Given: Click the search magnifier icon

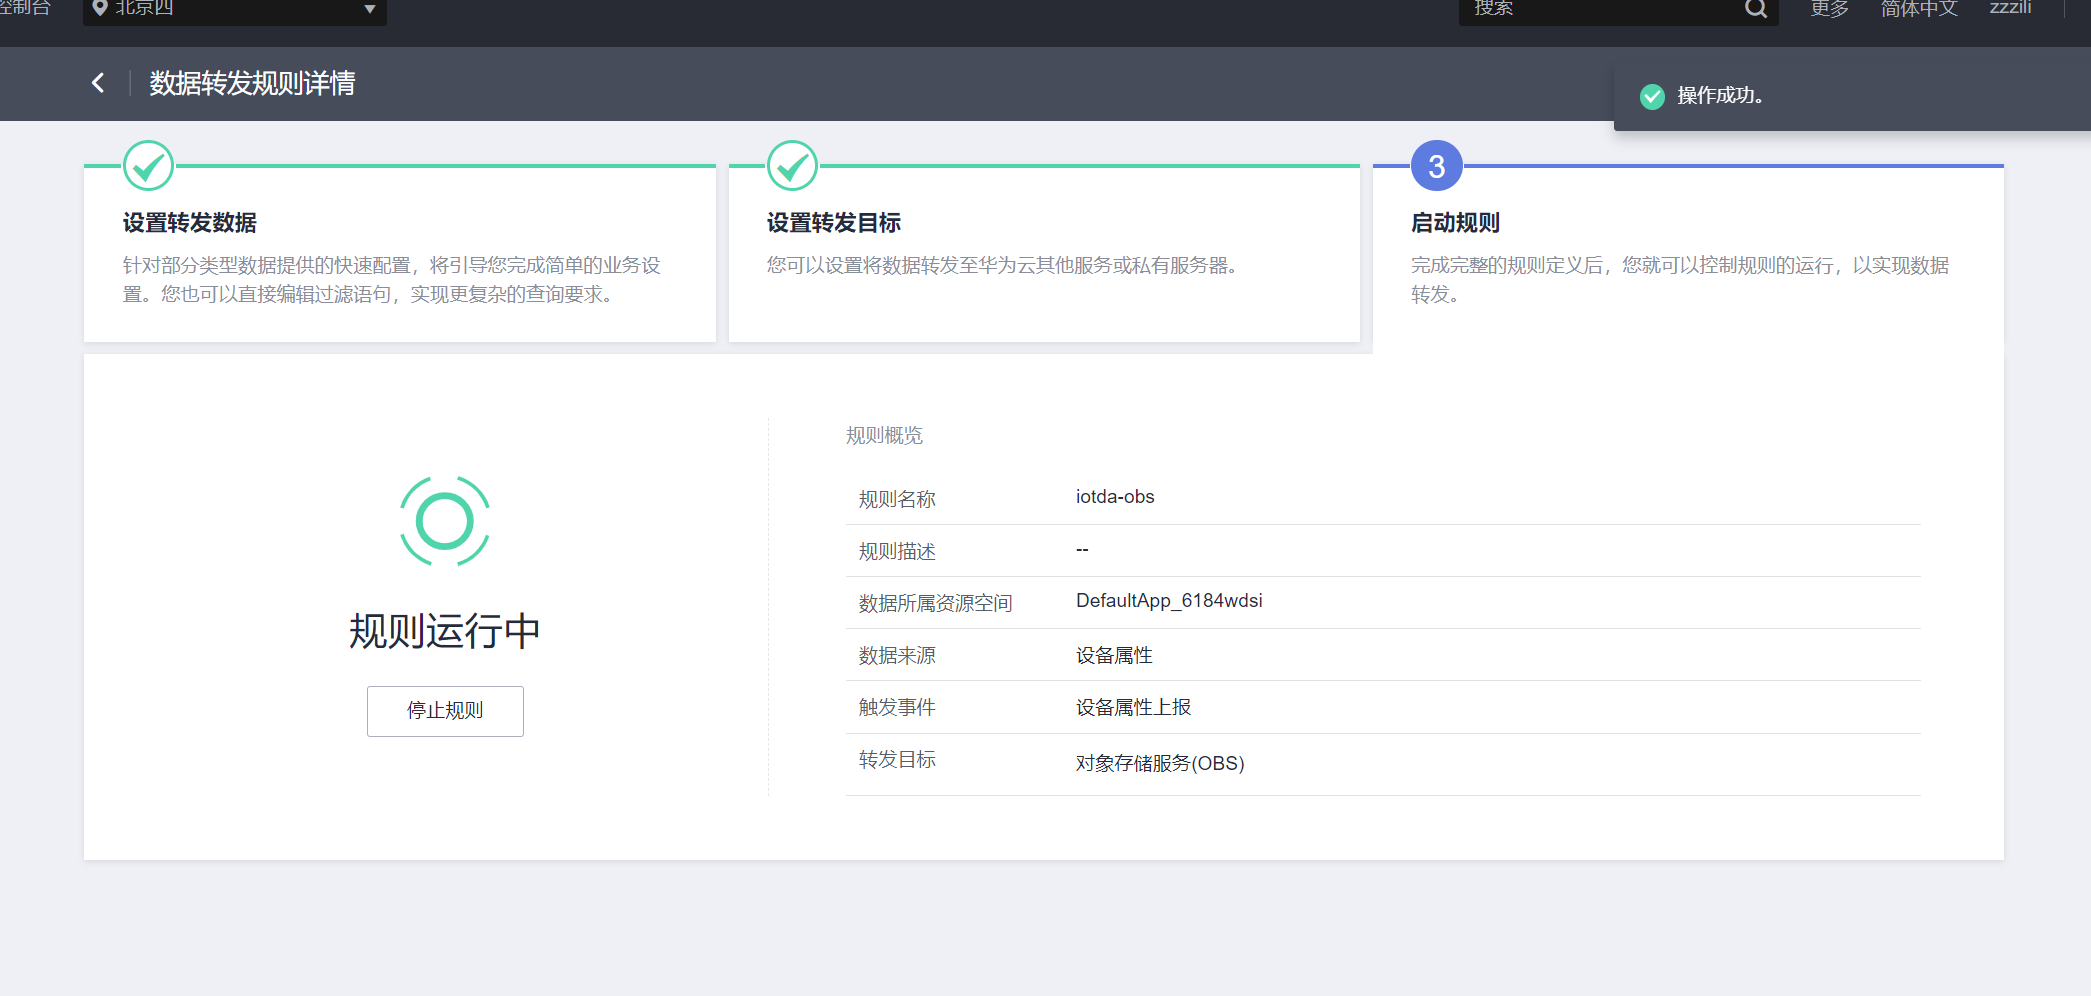Looking at the screenshot, I should pyautogui.click(x=1755, y=9).
